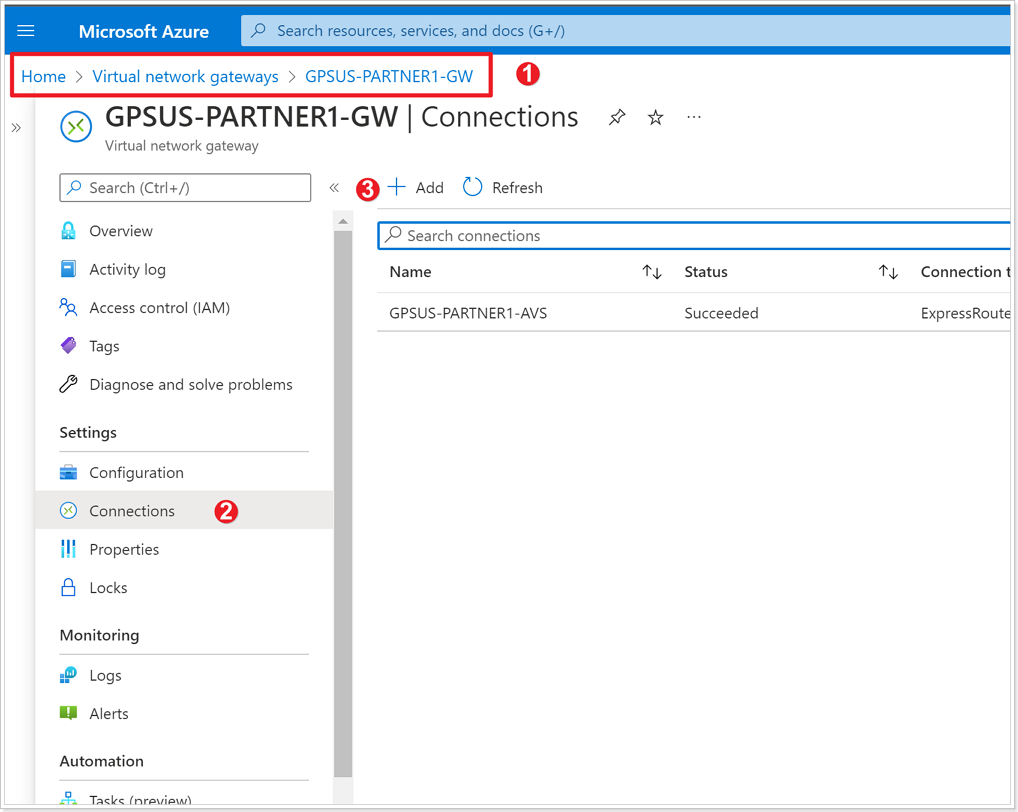The image size is (1018, 812).
Task: Click the IAM people icon
Action: pos(68,307)
